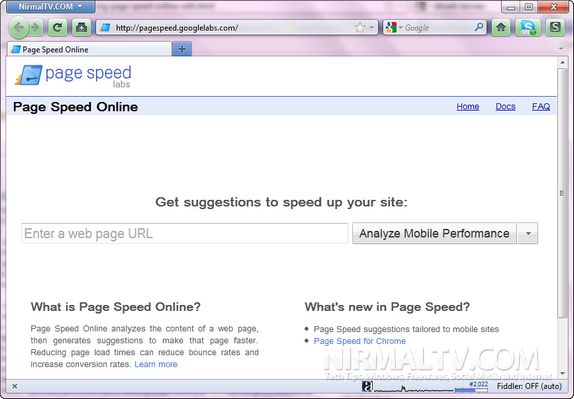This screenshot has height=399, width=574.
Task: Select the Page Speed Online tab
Action: [x=89, y=49]
